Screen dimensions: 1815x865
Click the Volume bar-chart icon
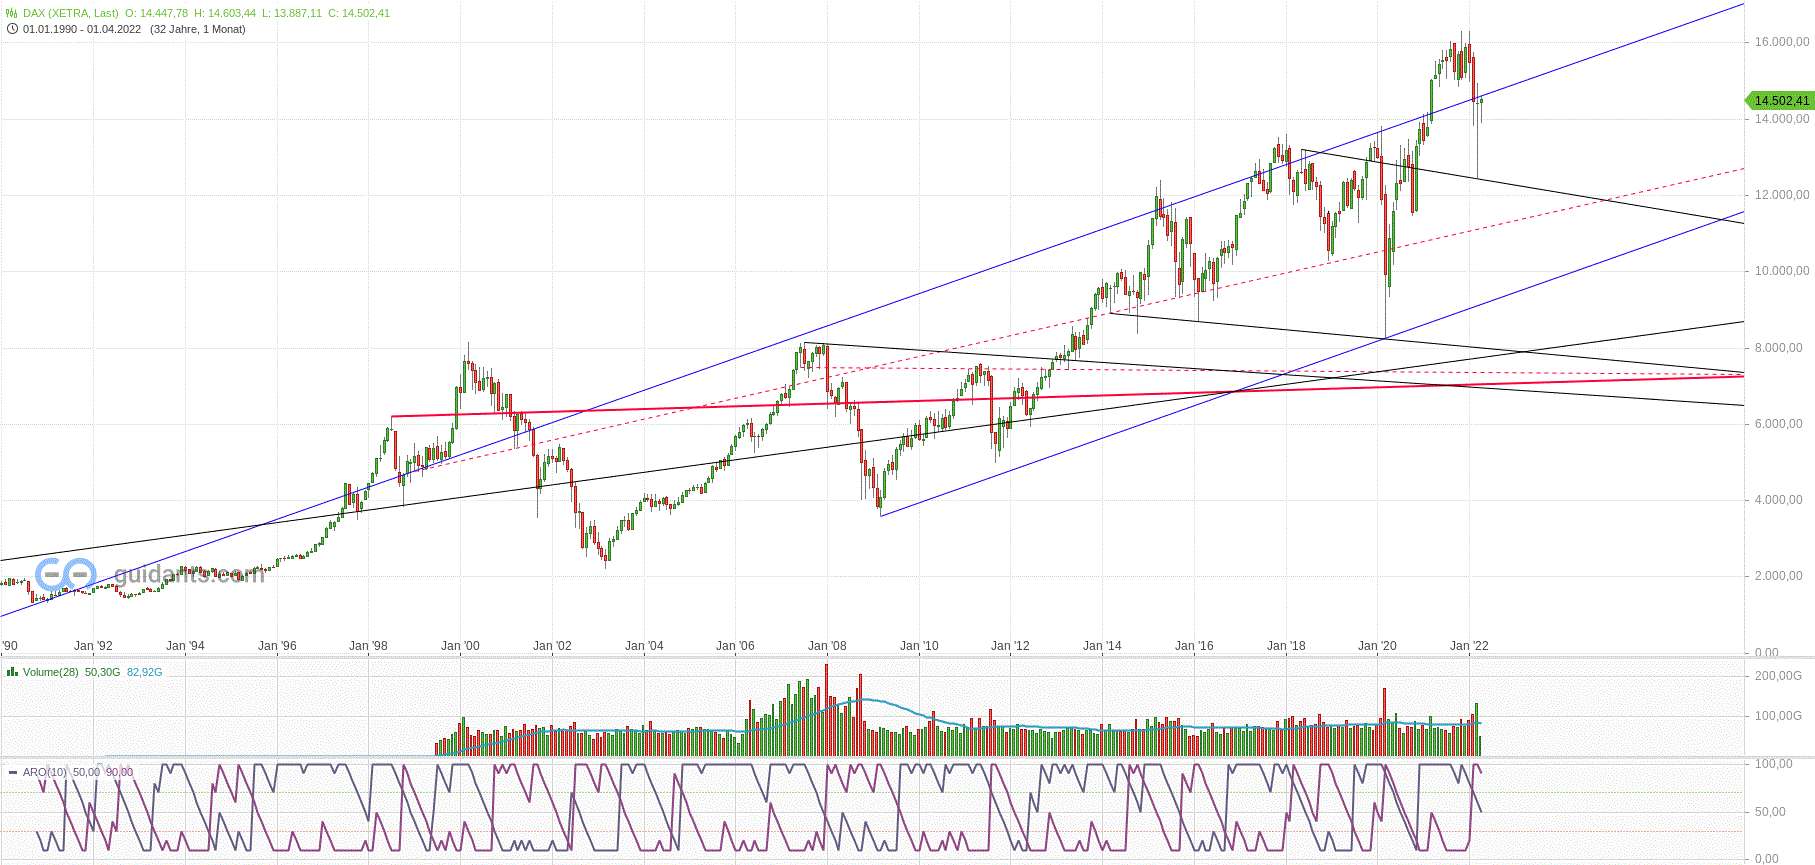(12, 672)
